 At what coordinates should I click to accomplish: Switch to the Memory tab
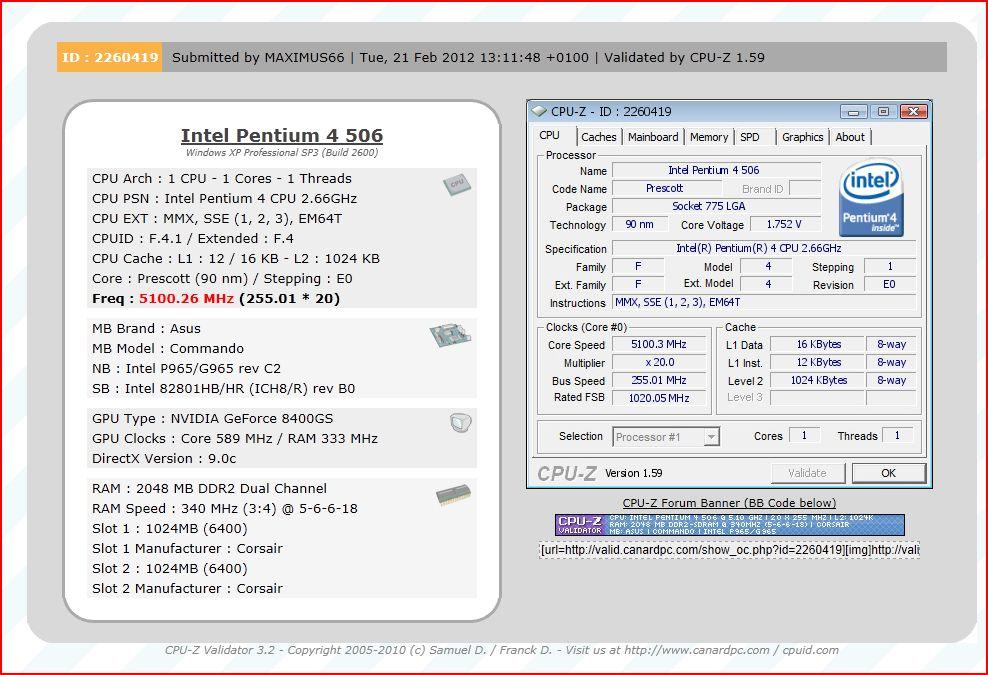pyautogui.click(x=709, y=137)
